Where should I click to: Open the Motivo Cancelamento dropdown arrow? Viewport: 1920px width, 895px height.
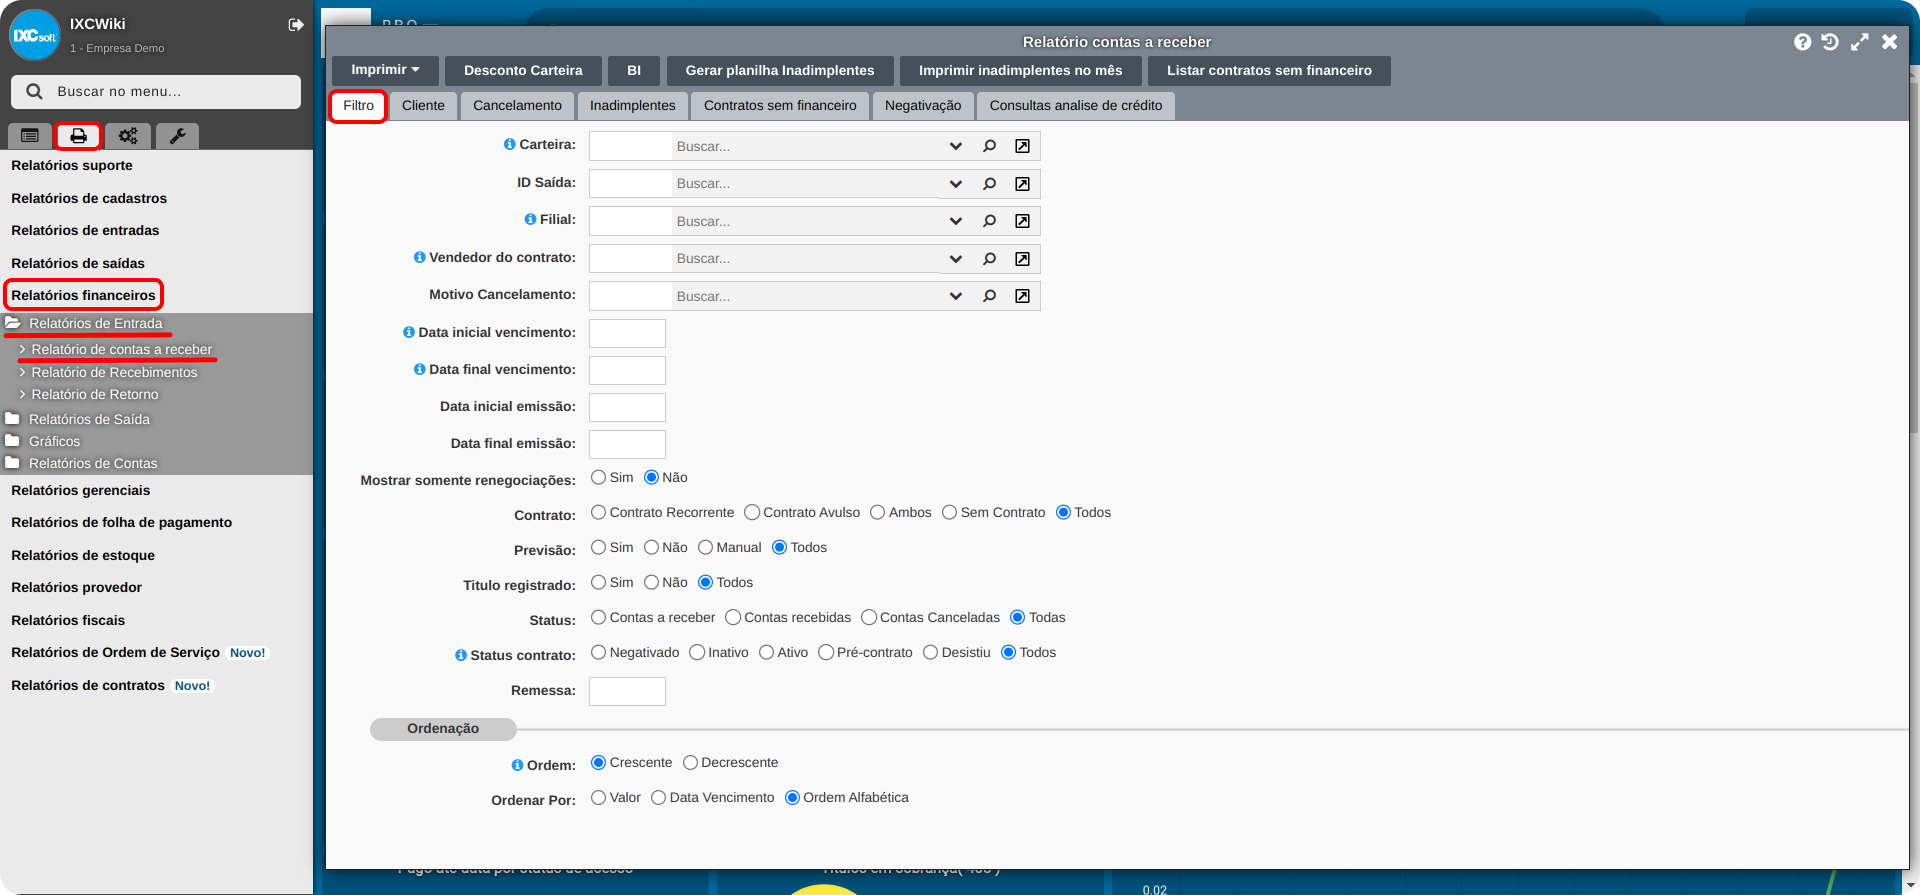pos(955,296)
